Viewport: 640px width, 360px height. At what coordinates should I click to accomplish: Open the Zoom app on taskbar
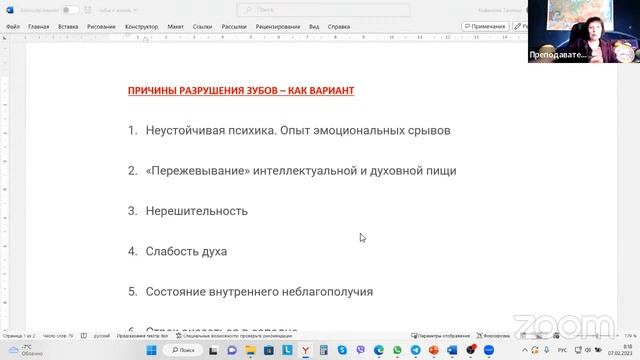[x=489, y=350]
